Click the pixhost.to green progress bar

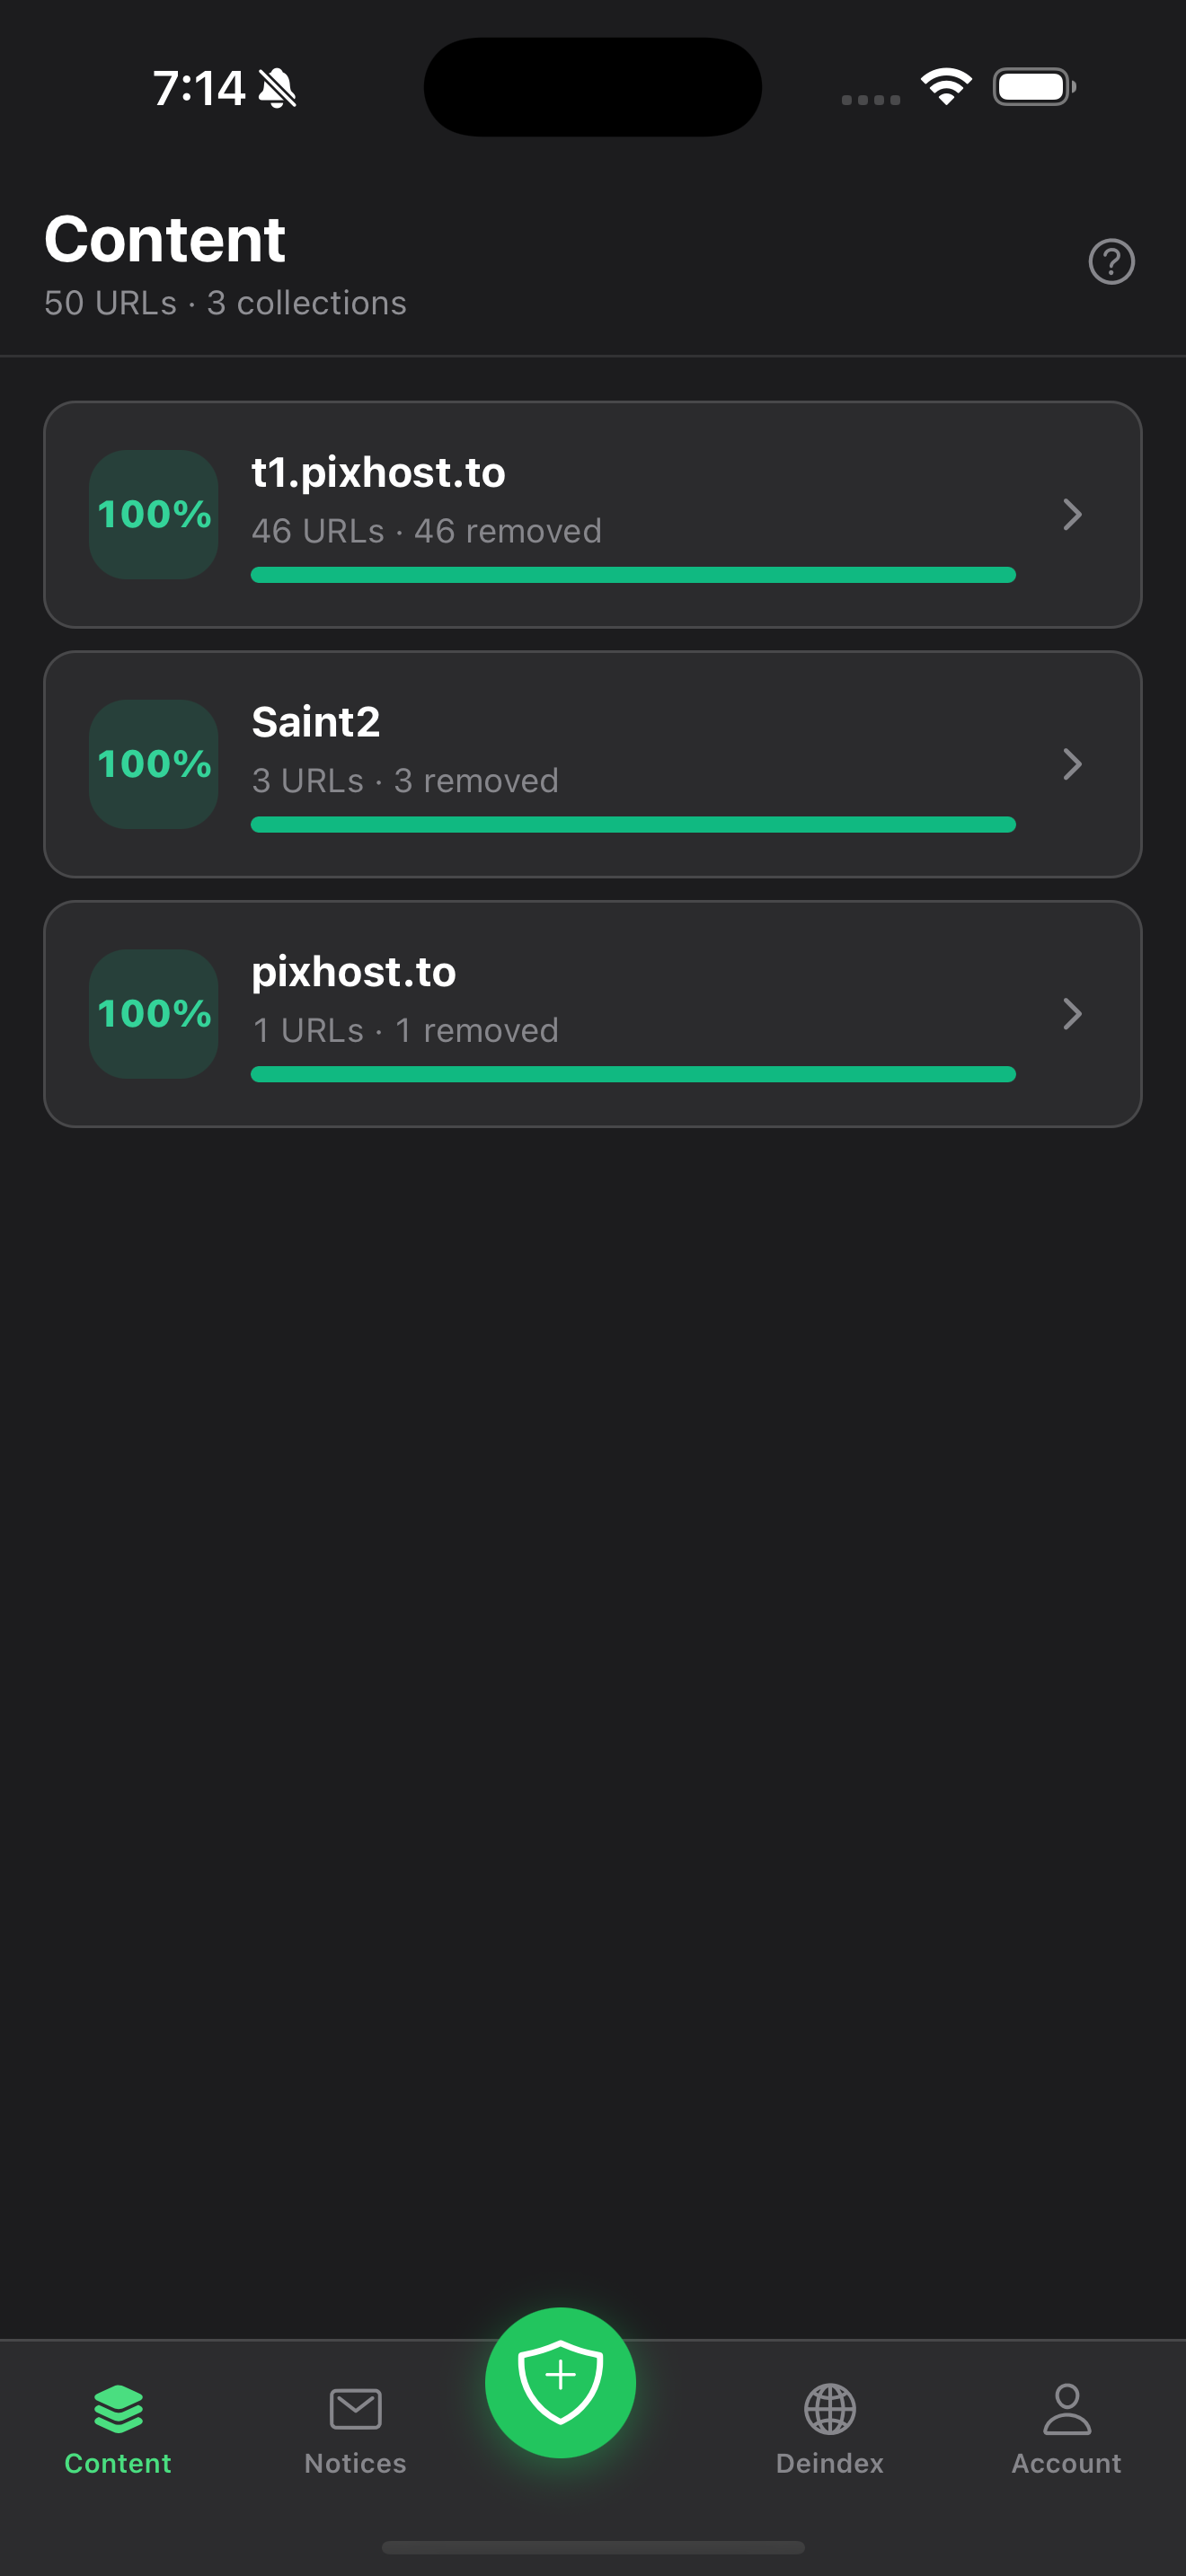coord(633,1074)
